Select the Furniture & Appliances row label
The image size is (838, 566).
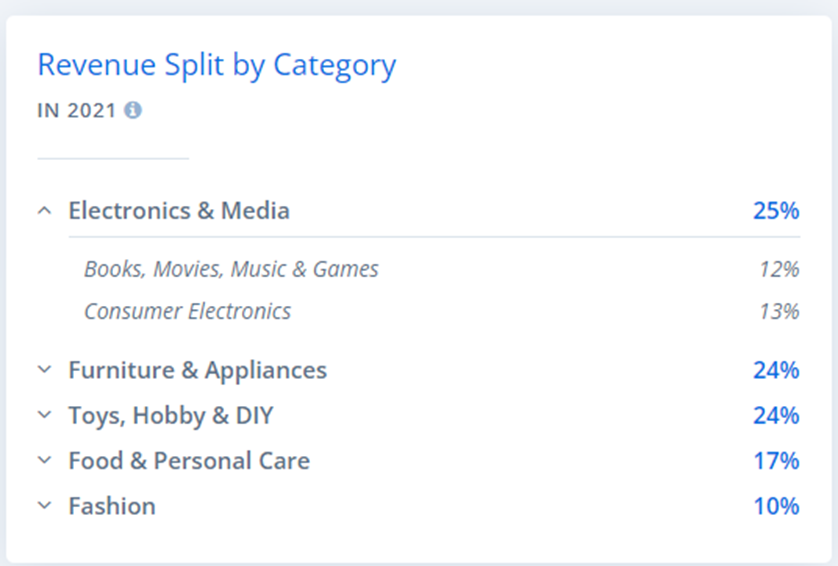(x=198, y=370)
